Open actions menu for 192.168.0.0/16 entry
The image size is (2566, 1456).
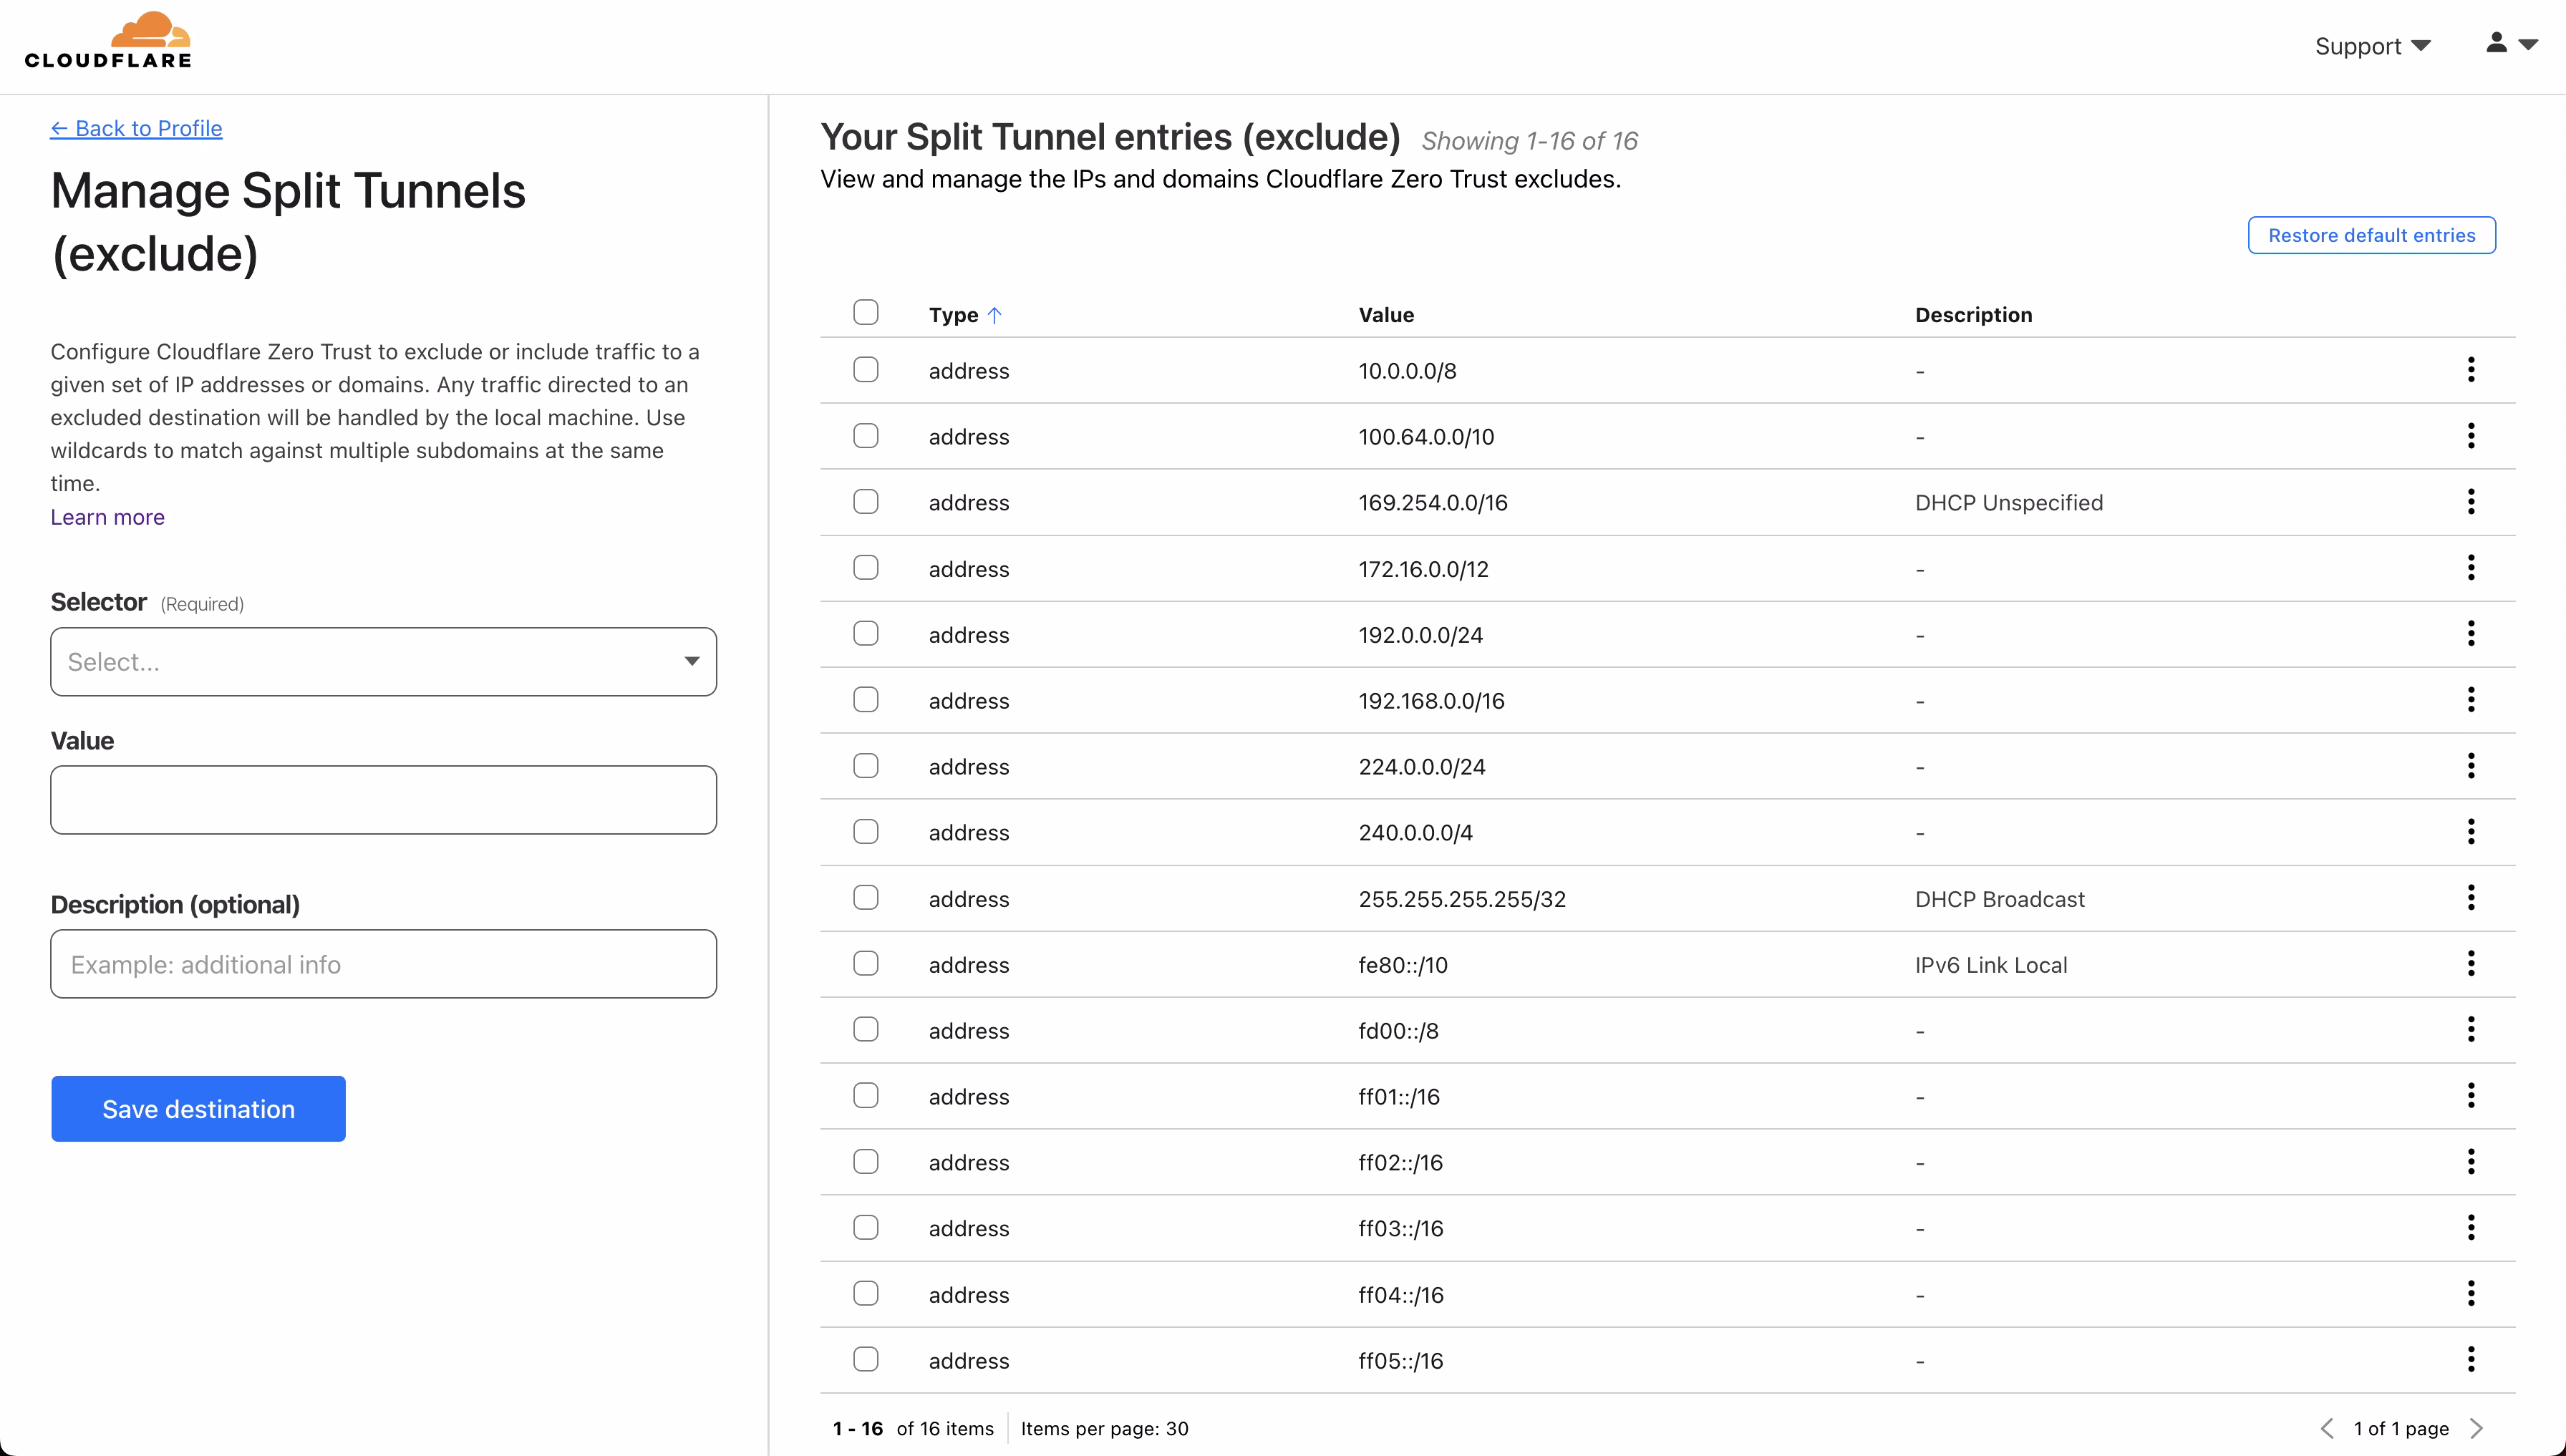pyautogui.click(x=2470, y=700)
